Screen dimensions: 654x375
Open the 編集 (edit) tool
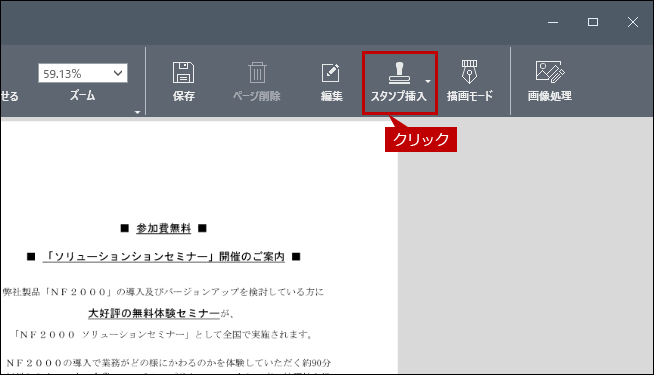tap(331, 82)
